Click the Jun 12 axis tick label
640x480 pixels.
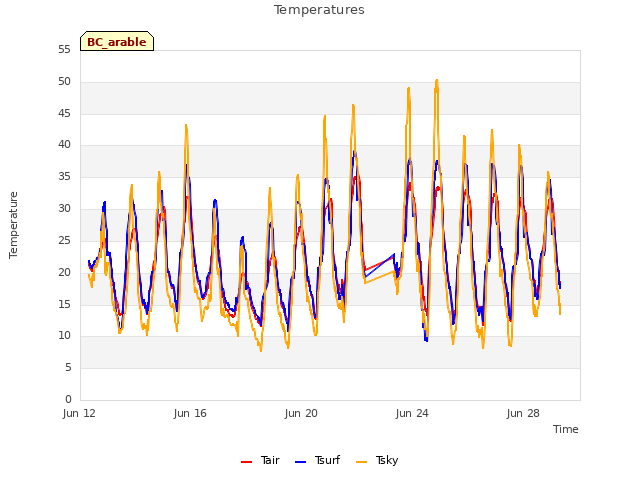point(79,413)
